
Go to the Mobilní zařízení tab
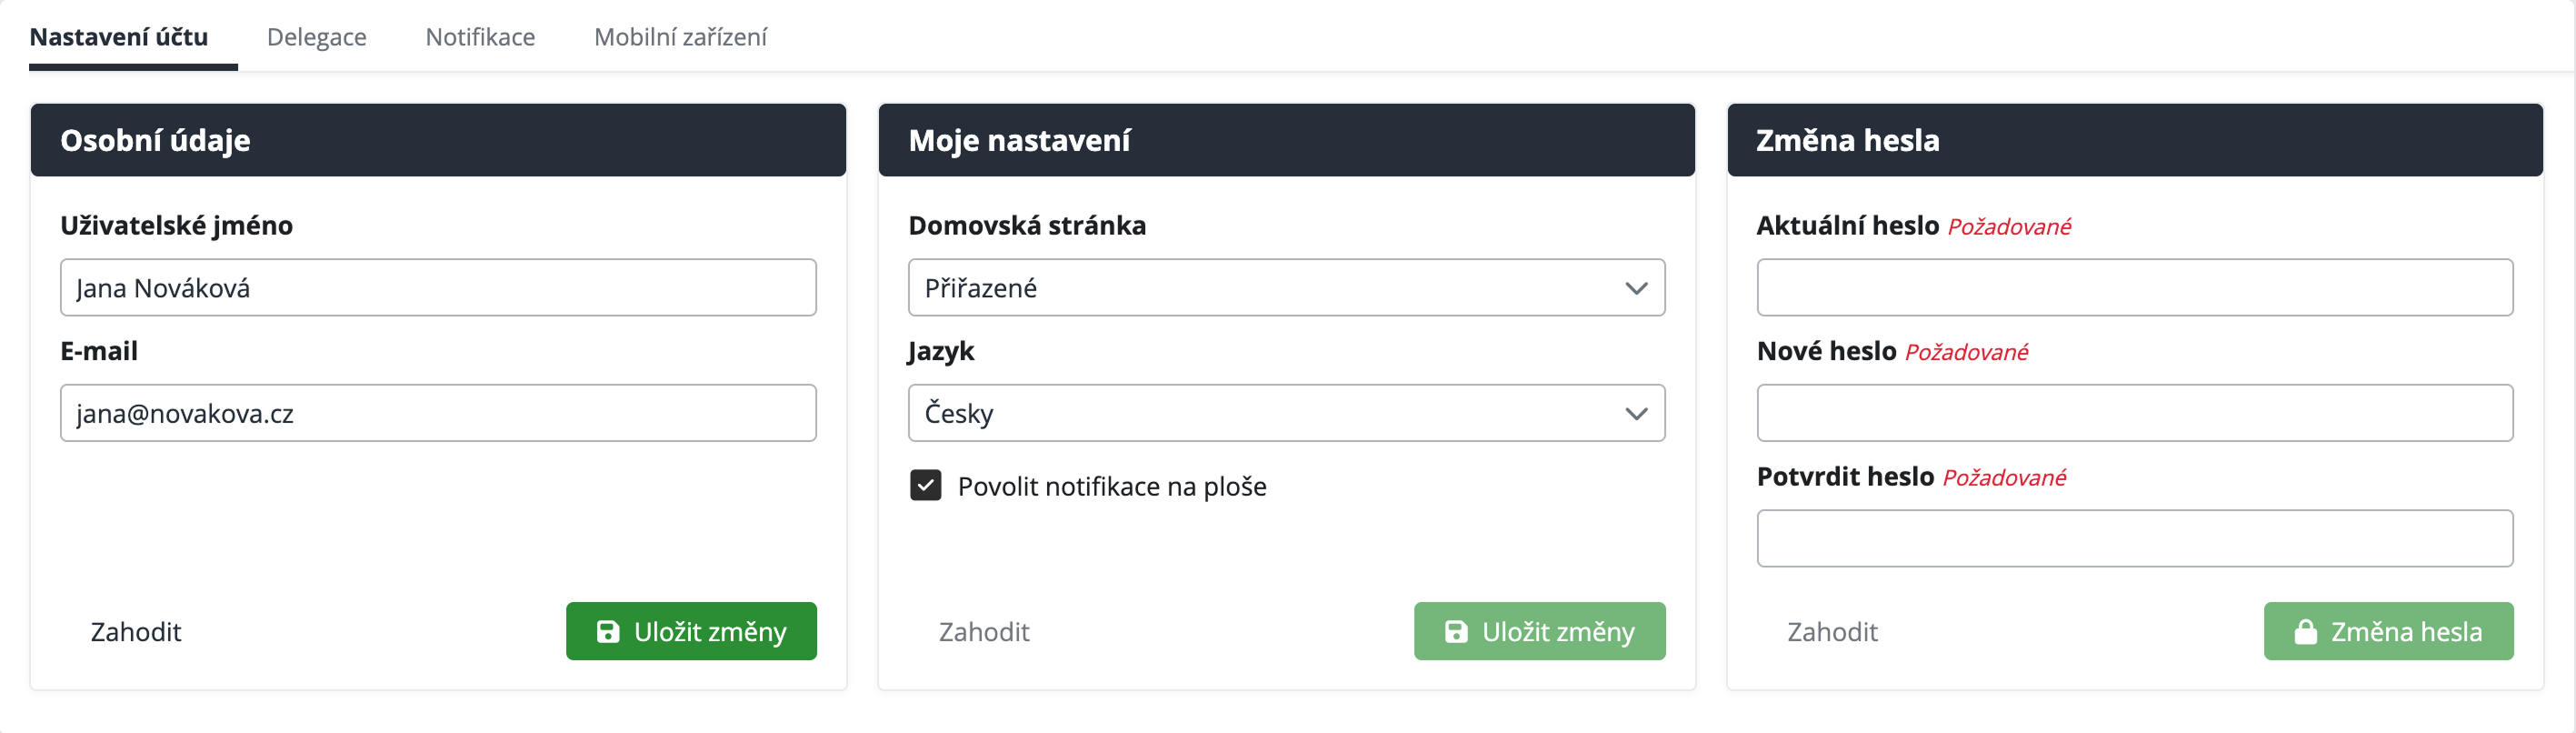(680, 37)
